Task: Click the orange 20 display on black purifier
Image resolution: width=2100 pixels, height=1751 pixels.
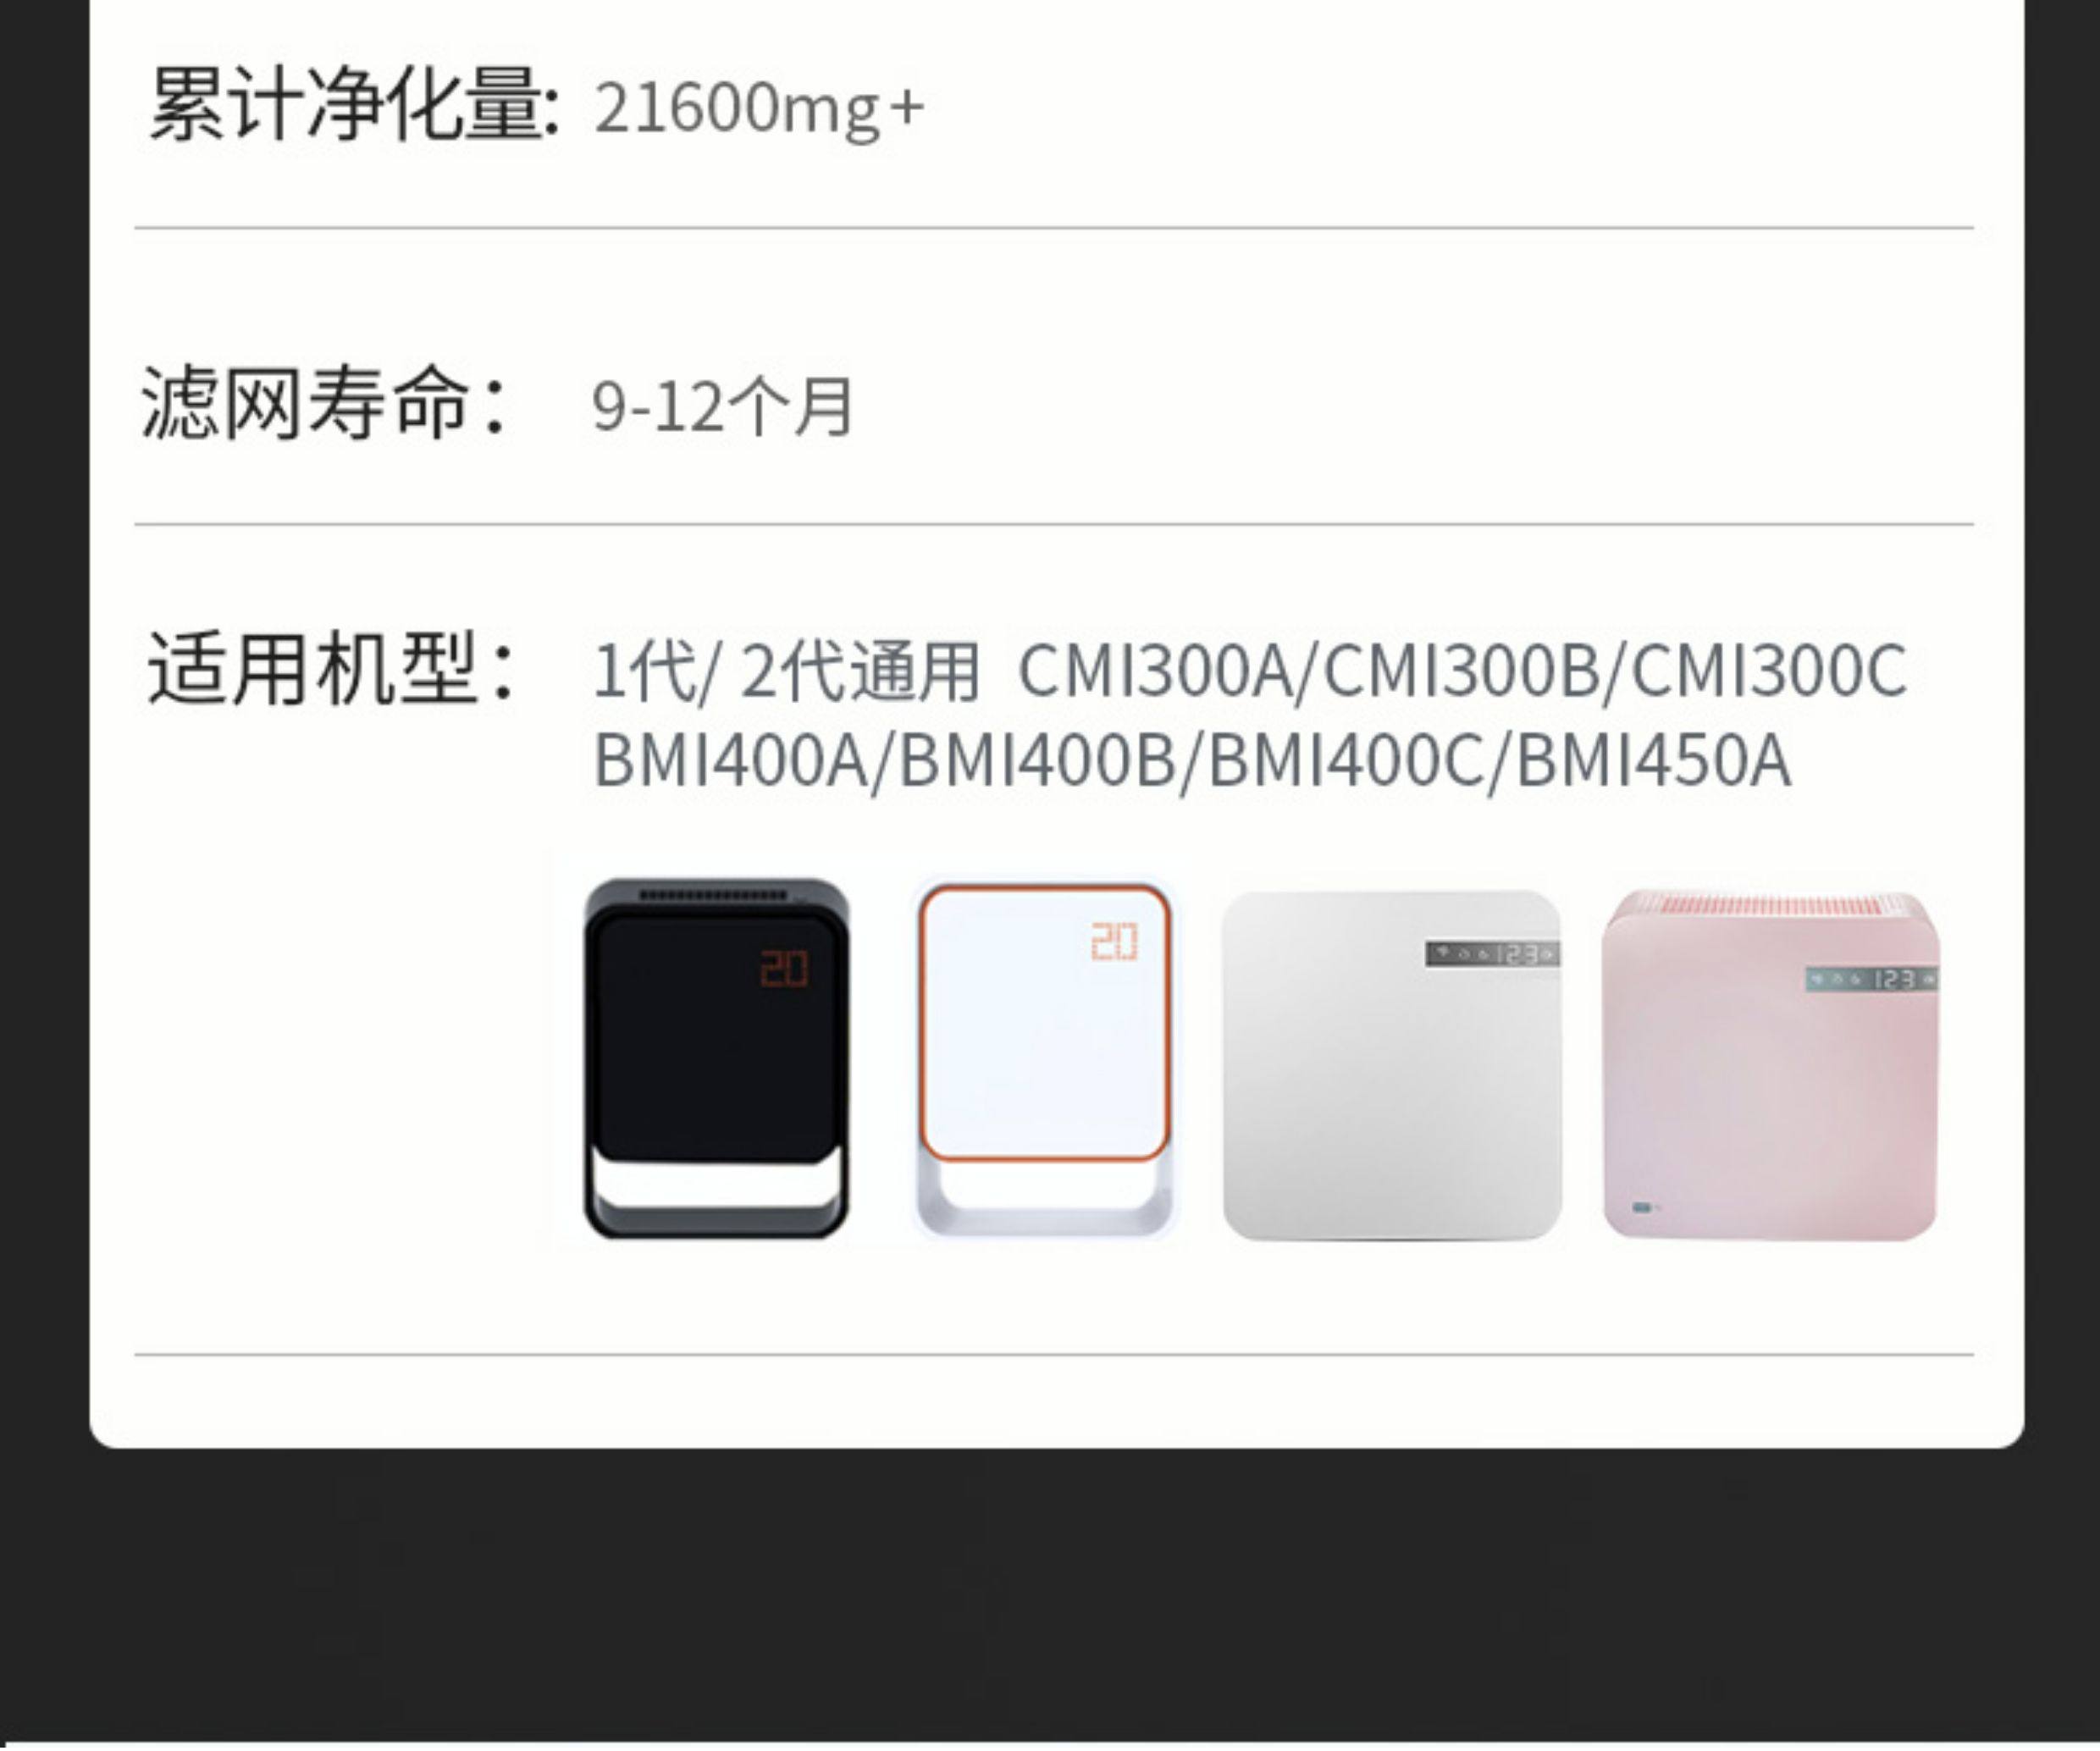Action: [x=784, y=967]
